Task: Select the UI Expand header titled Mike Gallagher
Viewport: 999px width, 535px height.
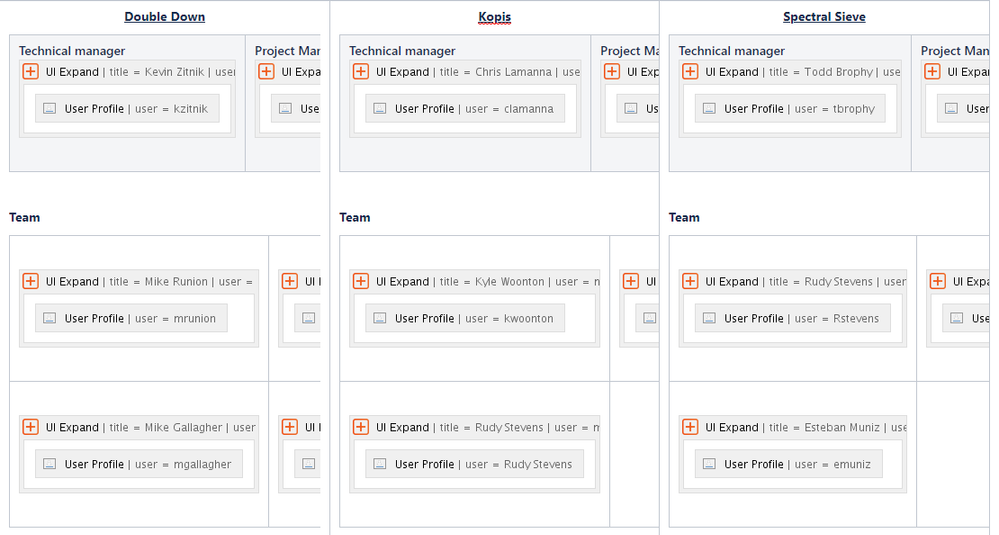Action: tap(139, 427)
